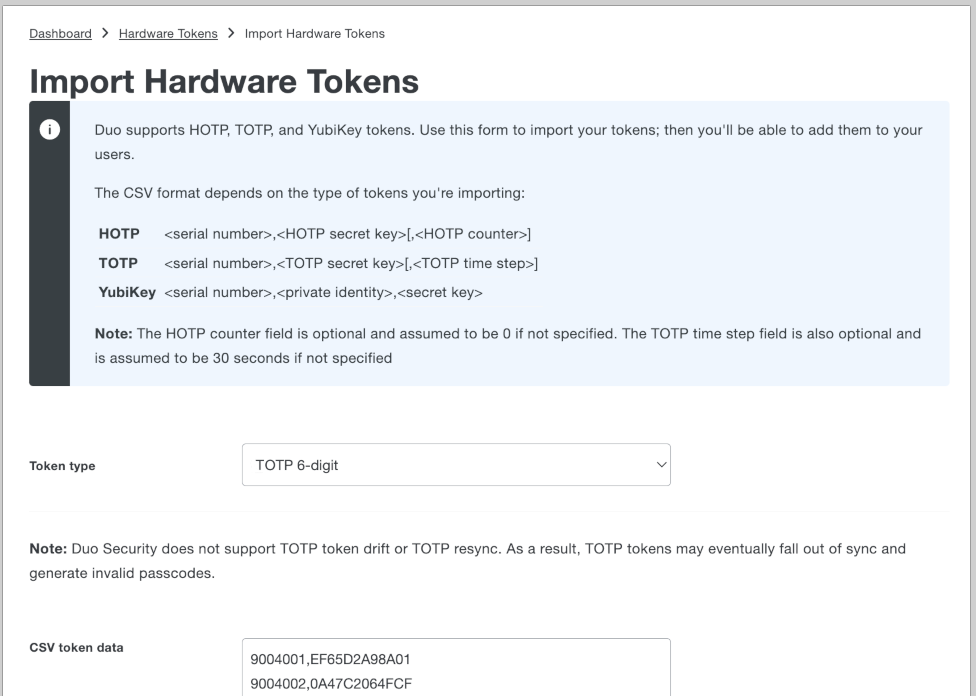This screenshot has width=976, height=696.
Task: Click the YubiKey format label
Action: click(127, 293)
